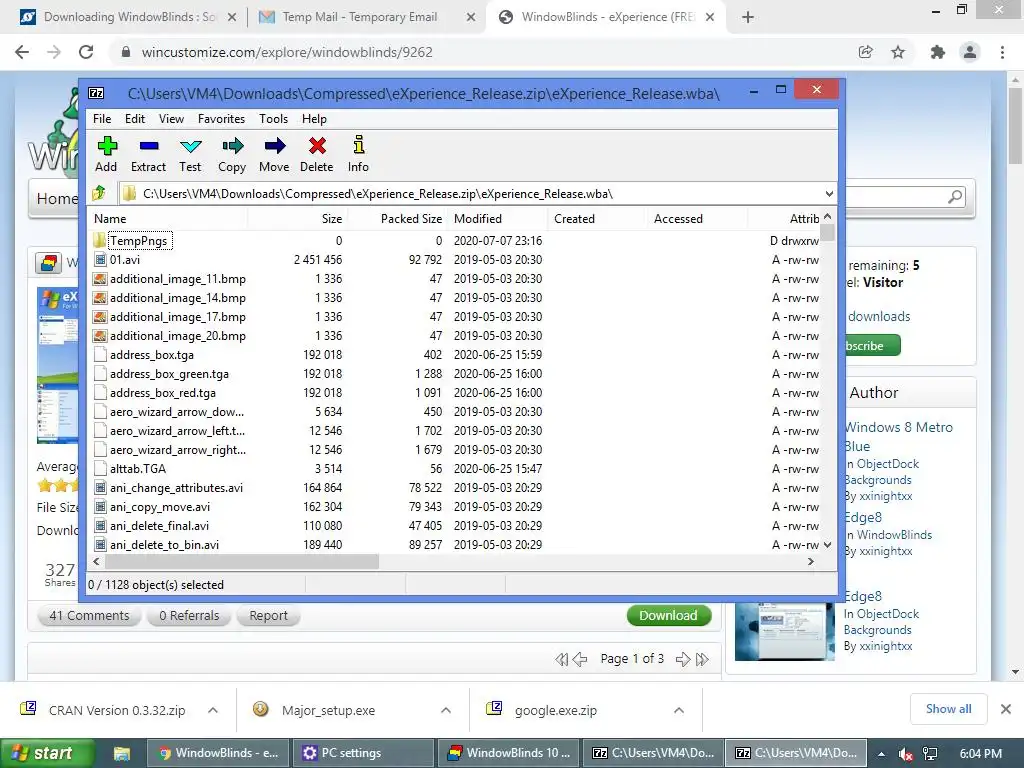Sort file list by Size column
The height and width of the screenshot is (768, 1024).
pyautogui.click(x=297, y=219)
